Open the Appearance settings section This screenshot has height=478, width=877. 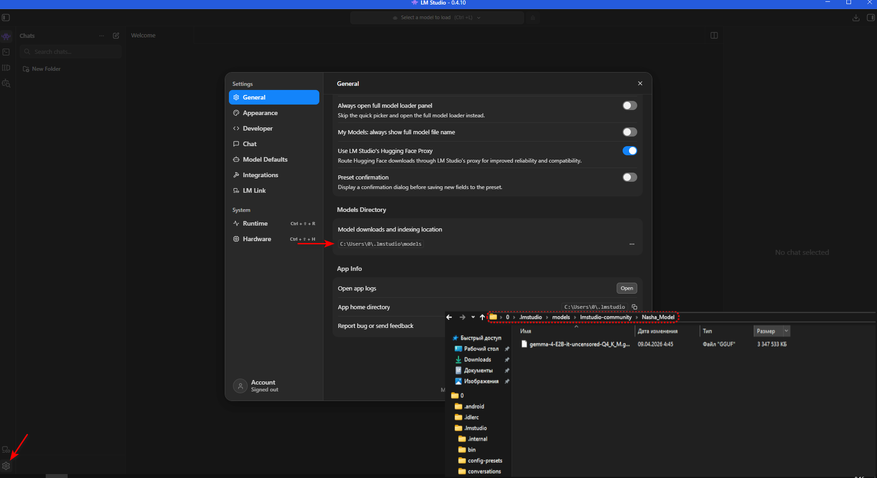pos(274,113)
